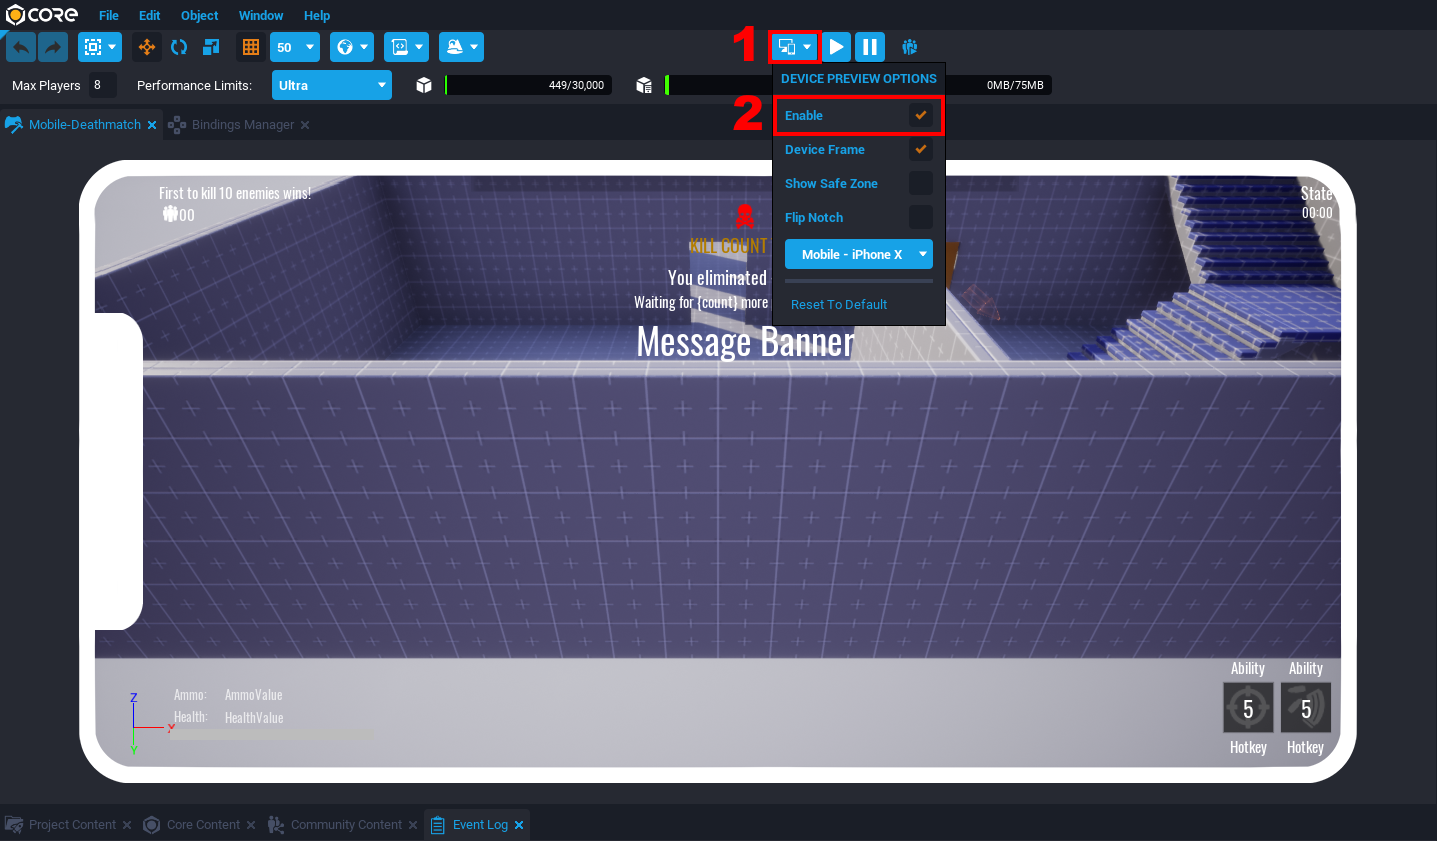Open the Object menu
The width and height of the screenshot is (1437, 841).
coord(199,16)
